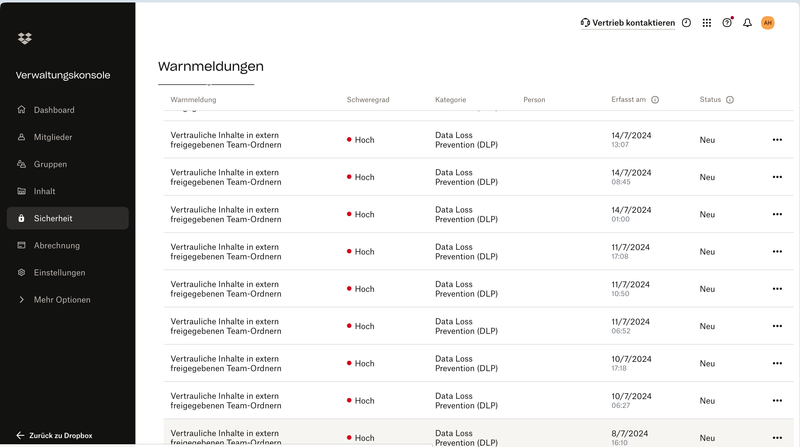Open alert row dated 11/7/2024 10:50

tap(225, 289)
